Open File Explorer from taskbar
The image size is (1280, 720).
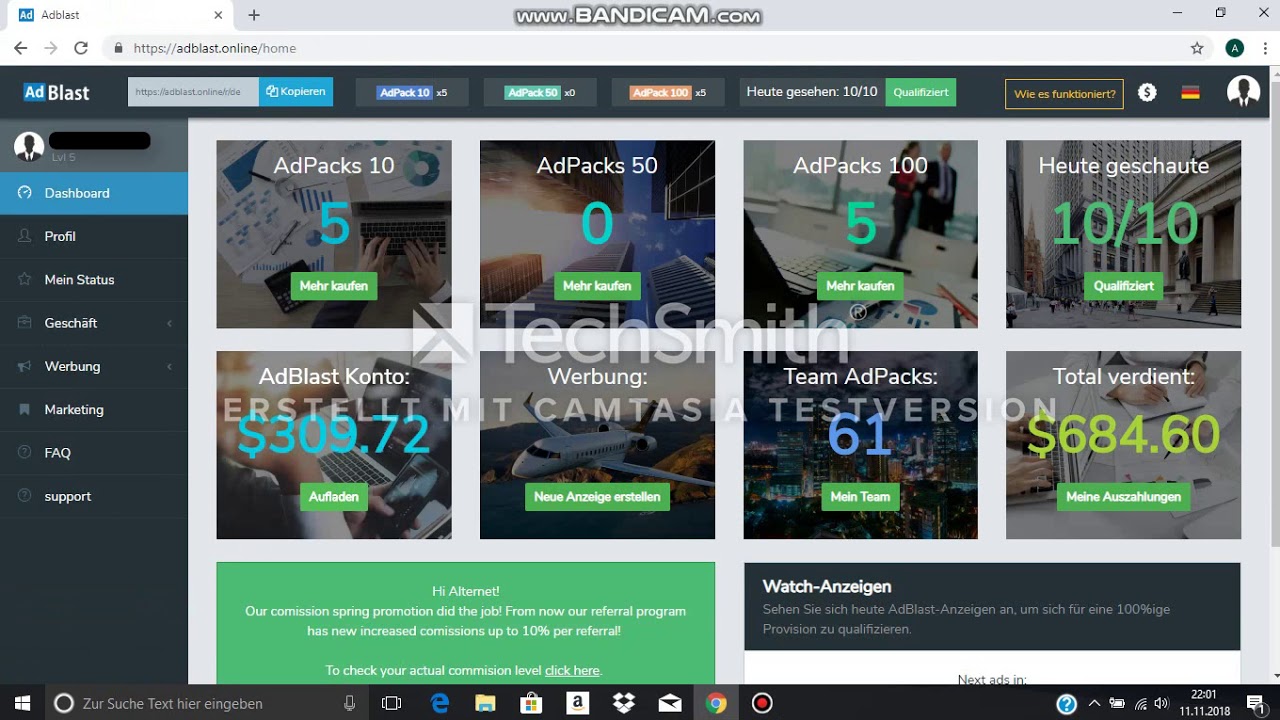point(485,703)
